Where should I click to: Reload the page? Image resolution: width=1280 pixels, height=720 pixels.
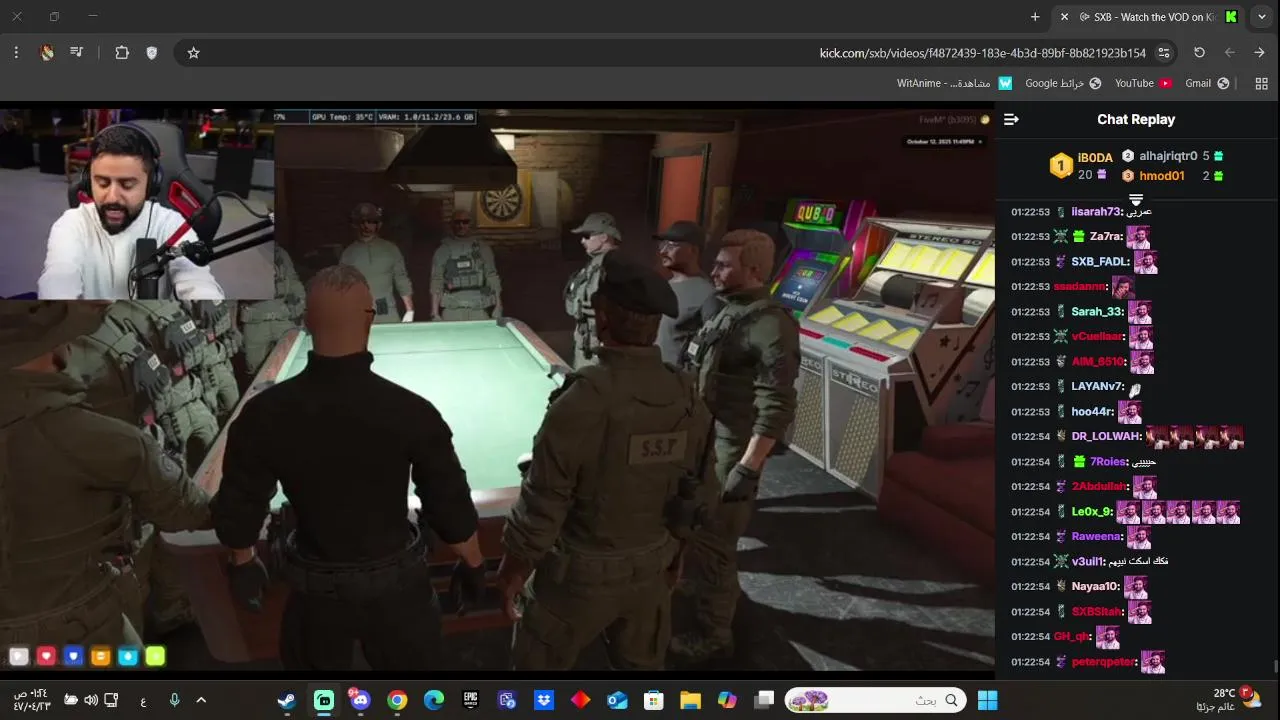click(x=1199, y=53)
